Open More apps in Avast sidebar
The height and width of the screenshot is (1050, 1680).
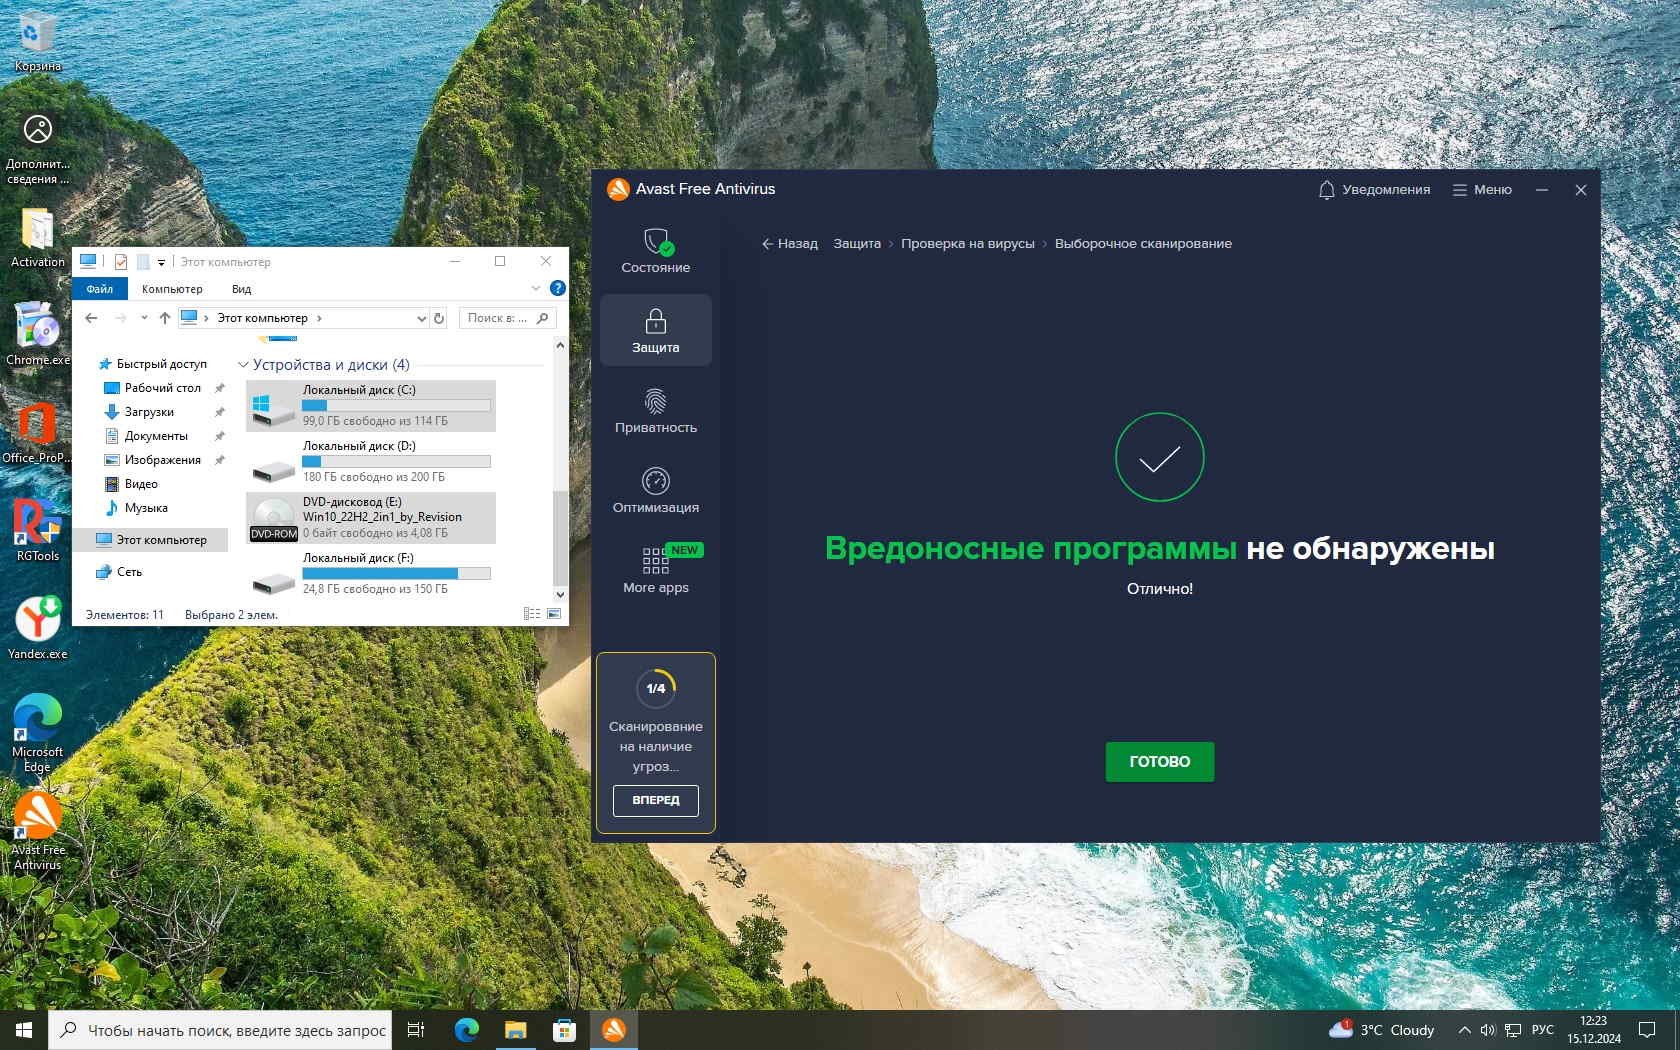pos(655,570)
